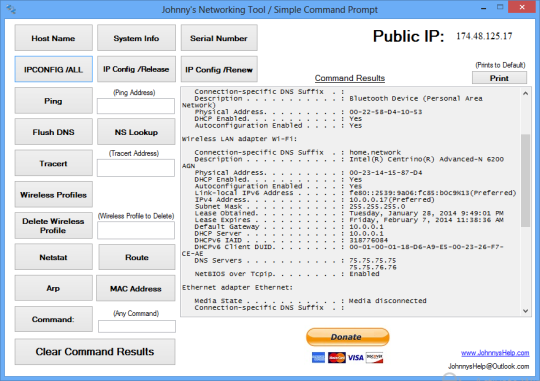This screenshot has width=540, height=381.
Task: Run NS Lookup
Action: coord(136,132)
